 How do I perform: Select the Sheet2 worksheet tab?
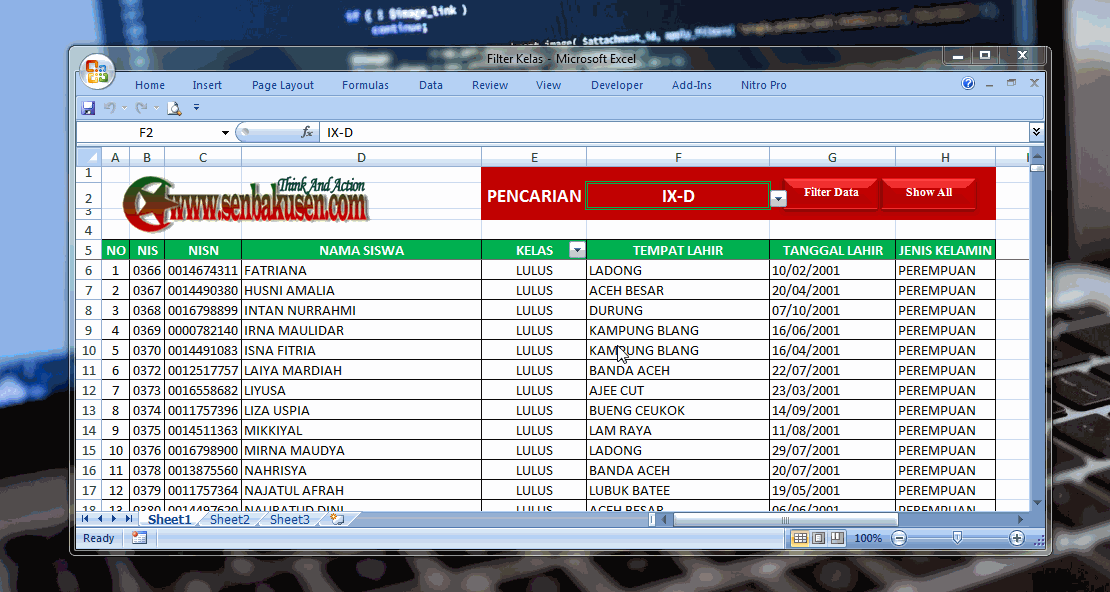(x=229, y=519)
